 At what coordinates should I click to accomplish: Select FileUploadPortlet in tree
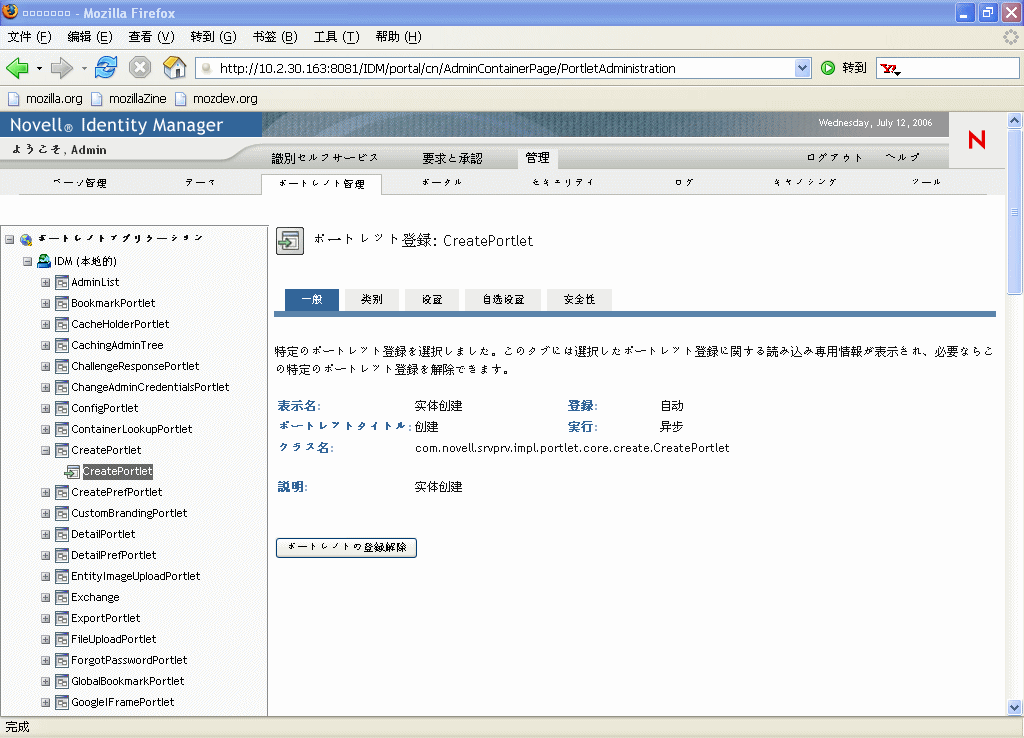coord(114,639)
